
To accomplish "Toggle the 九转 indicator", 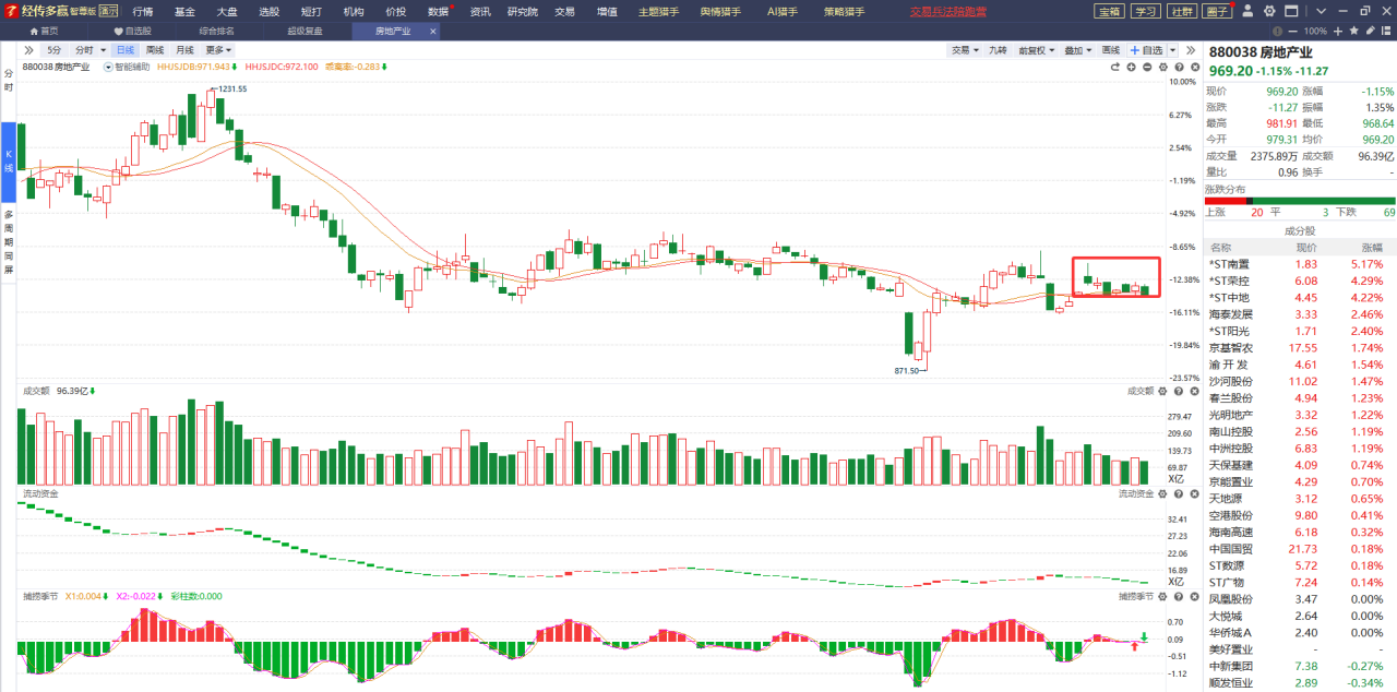I will (x=998, y=50).
